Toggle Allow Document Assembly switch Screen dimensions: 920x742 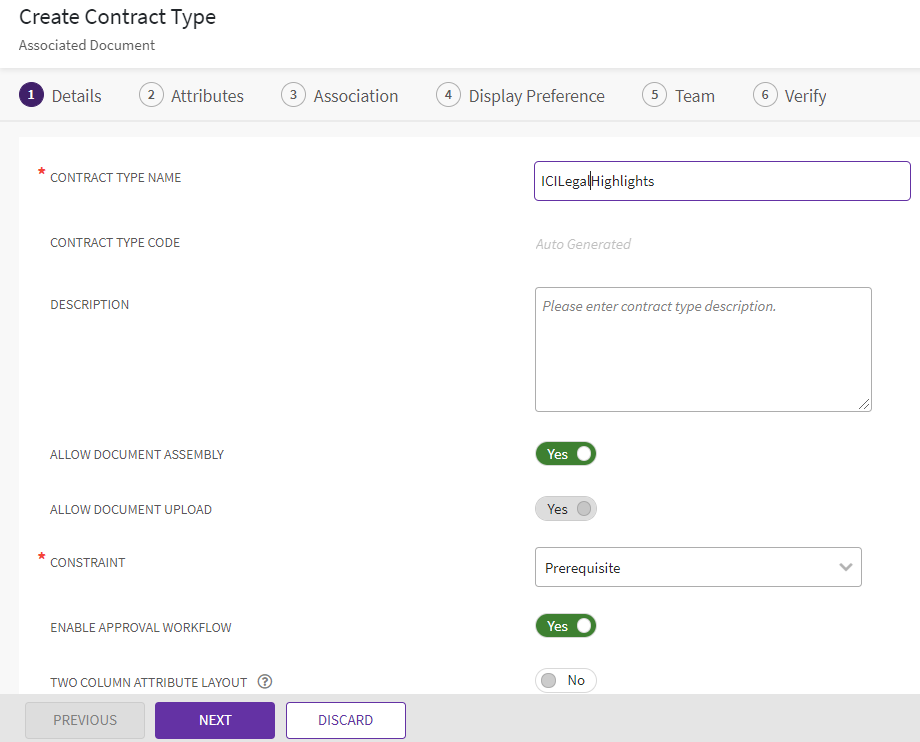(x=566, y=454)
